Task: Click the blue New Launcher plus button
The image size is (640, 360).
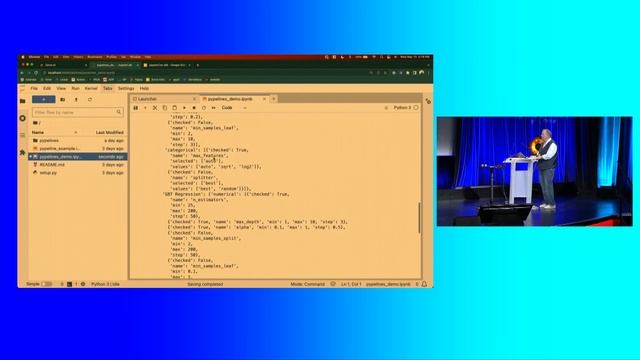Action: coord(43,99)
